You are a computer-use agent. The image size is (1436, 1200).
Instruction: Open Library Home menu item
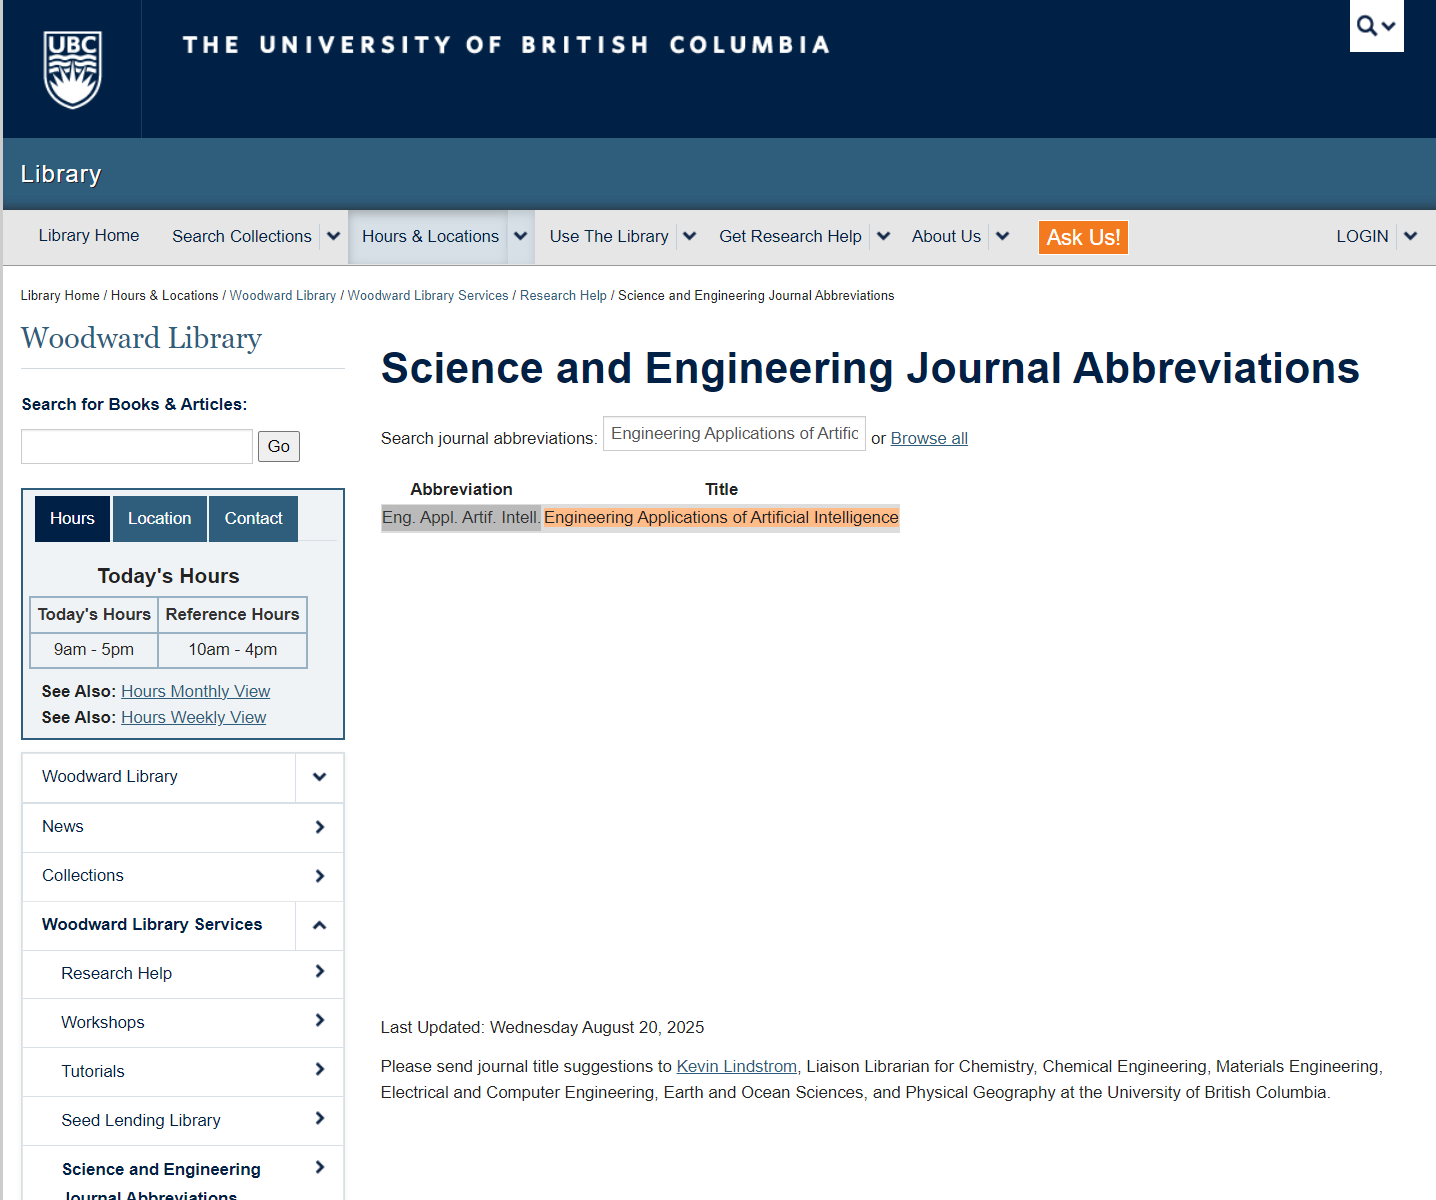click(89, 236)
